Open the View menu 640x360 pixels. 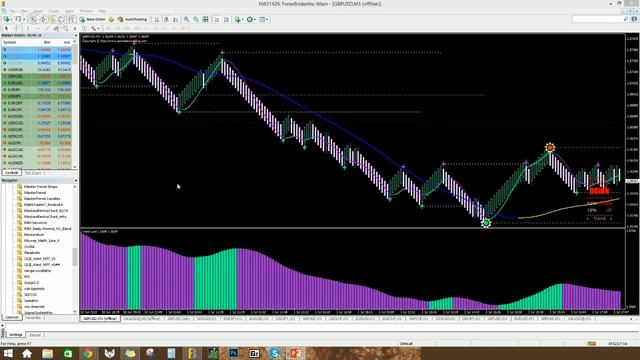click(x=24, y=11)
